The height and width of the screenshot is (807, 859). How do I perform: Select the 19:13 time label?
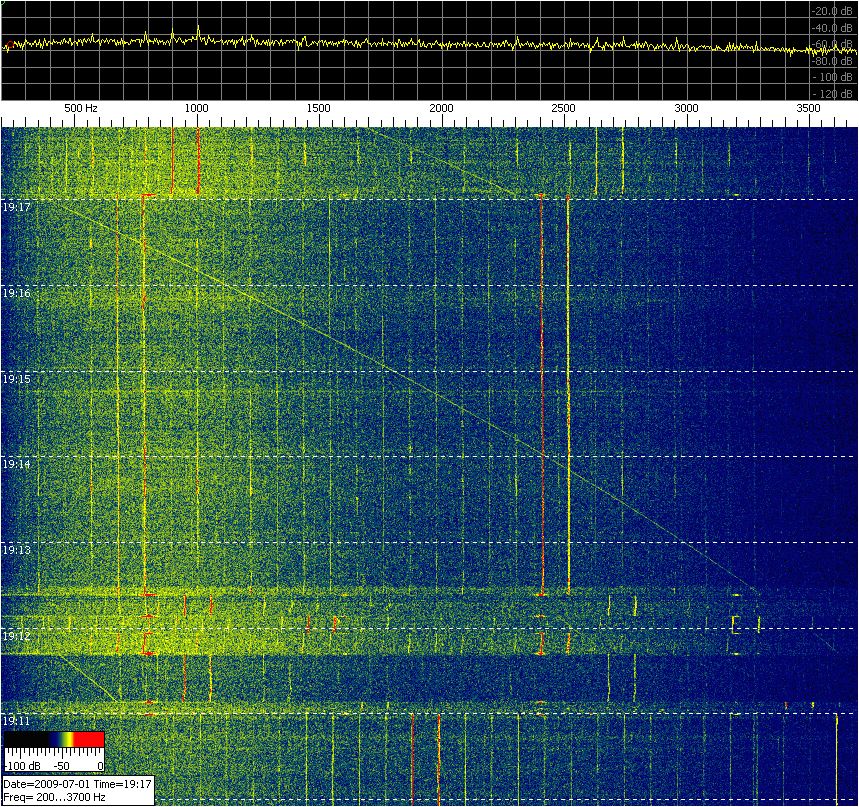16,551
